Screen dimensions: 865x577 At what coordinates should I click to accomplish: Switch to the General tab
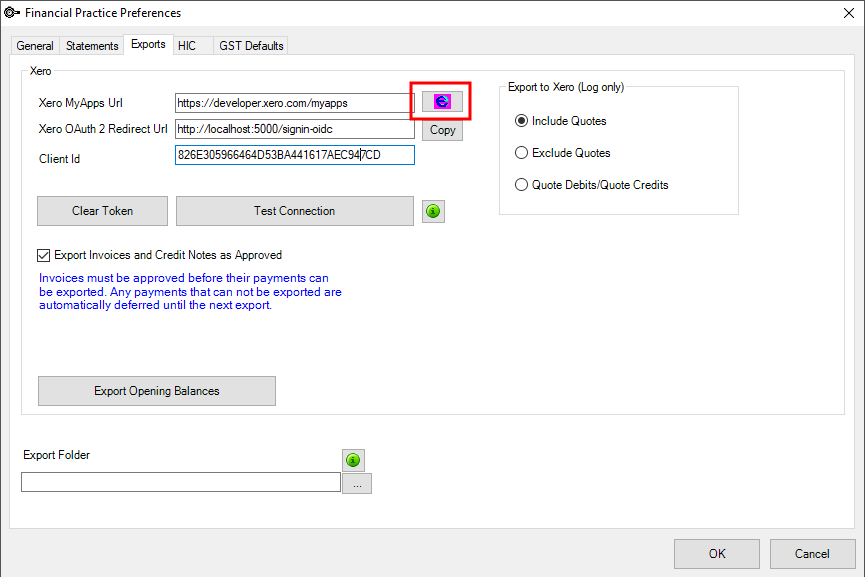click(35, 46)
